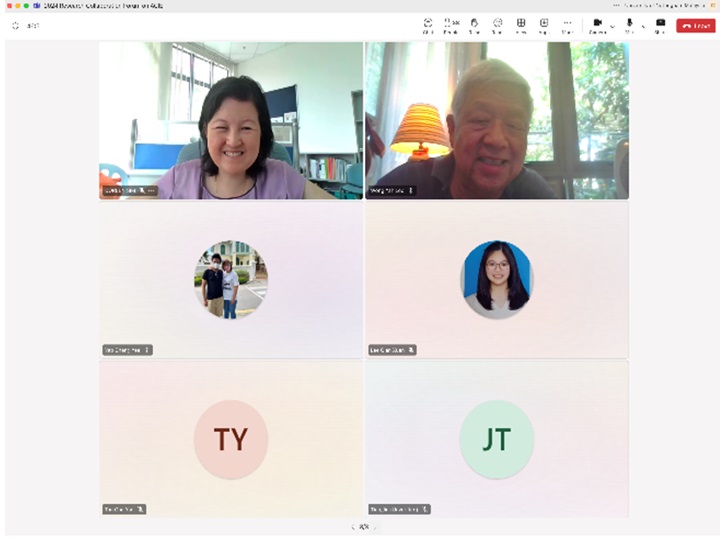This screenshot has width=720, height=540.
Task: Open the React emoji menu
Action: point(497,24)
